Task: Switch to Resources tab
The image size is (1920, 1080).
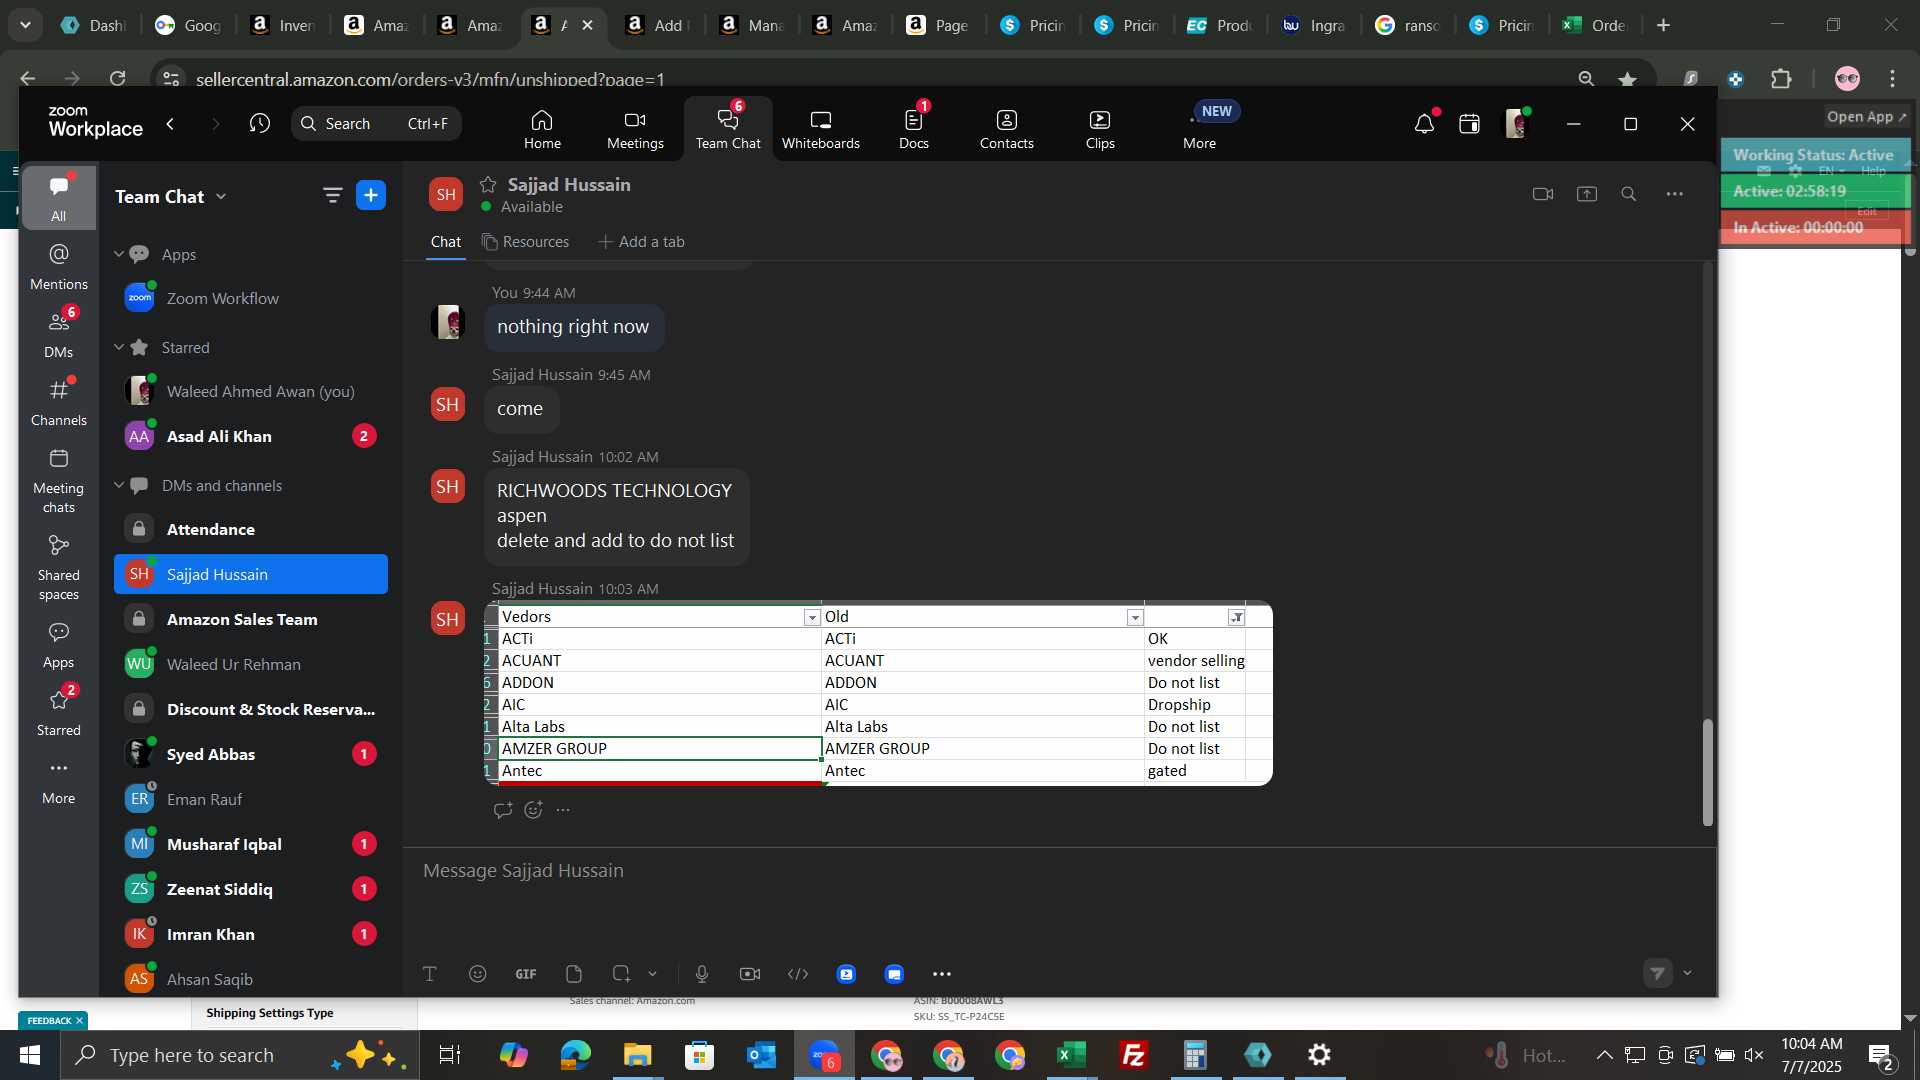Action: click(525, 242)
